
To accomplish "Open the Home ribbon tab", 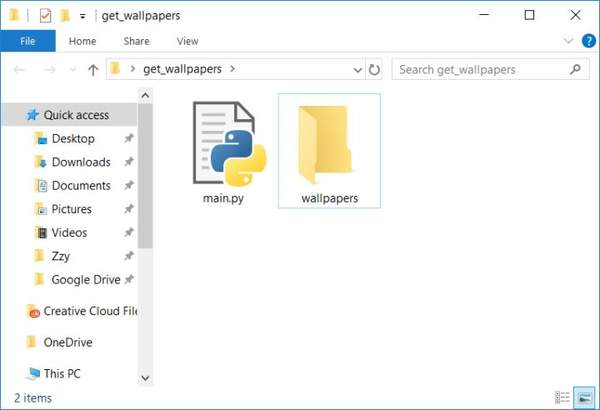I will click(83, 41).
